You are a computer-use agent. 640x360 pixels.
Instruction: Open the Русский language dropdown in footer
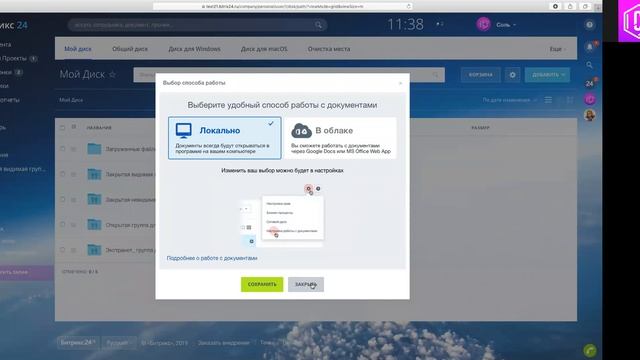[x=119, y=343]
